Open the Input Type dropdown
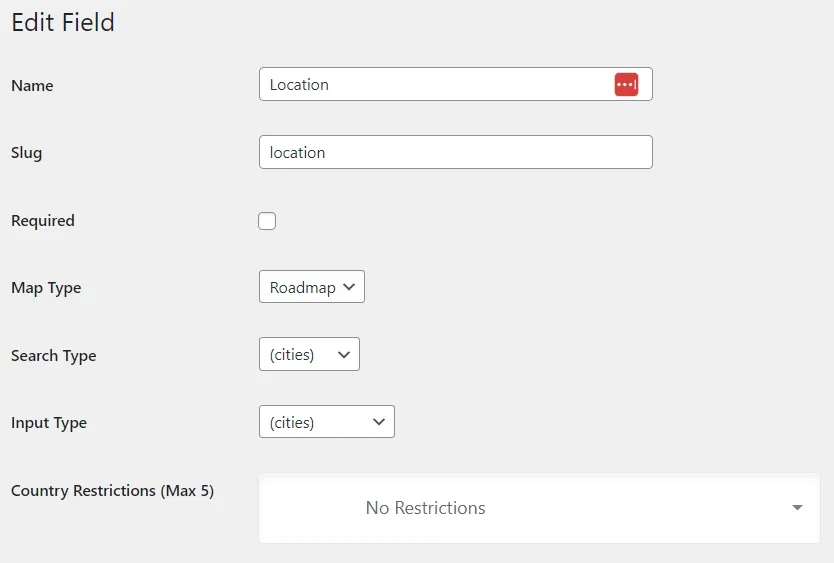This screenshot has width=834, height=563. pos(327,422)
